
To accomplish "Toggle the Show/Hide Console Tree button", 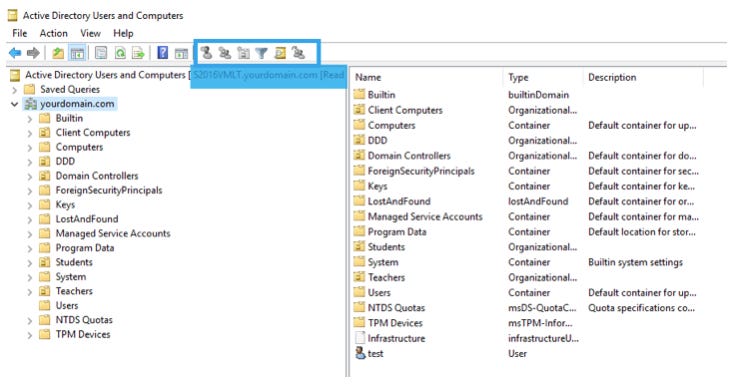I will click(77, 53).
